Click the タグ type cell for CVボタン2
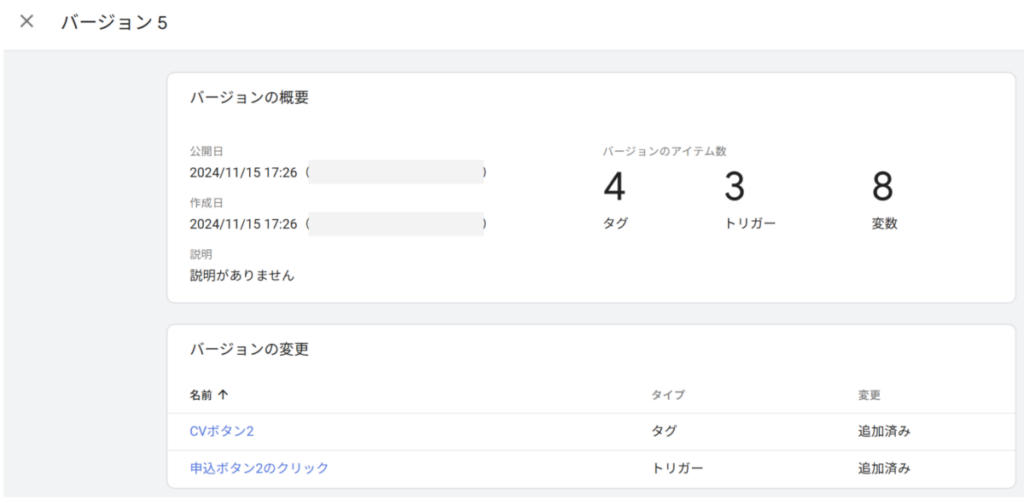This screenshot has height=499, width=1024. tap(664, 432)
